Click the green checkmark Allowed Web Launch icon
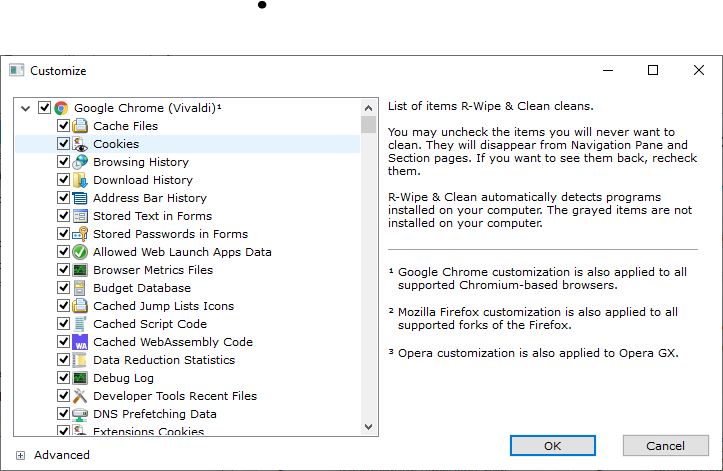 click(80, 252)
